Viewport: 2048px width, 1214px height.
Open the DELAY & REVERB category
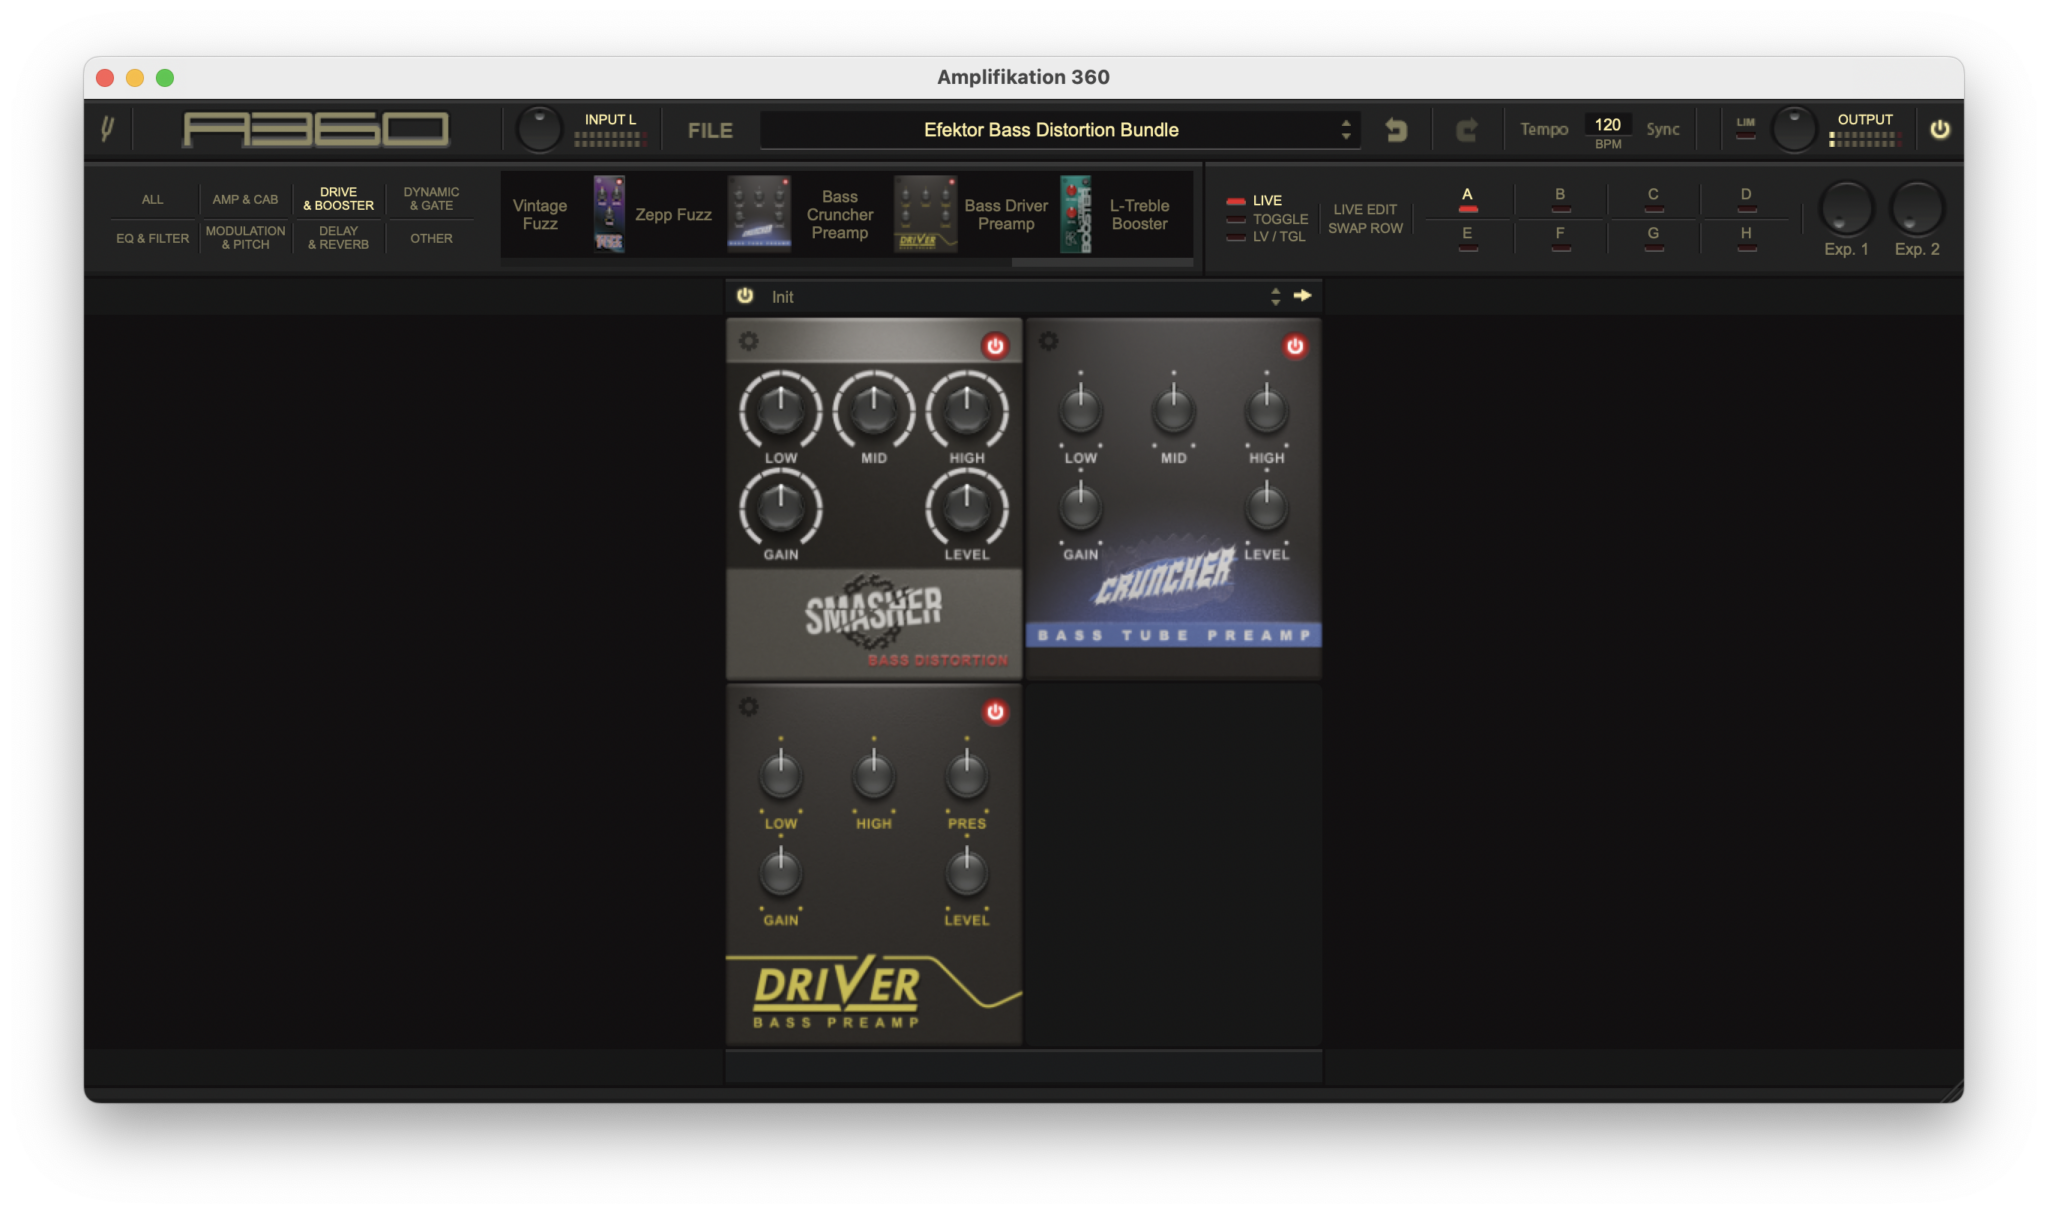pos(338,237)
